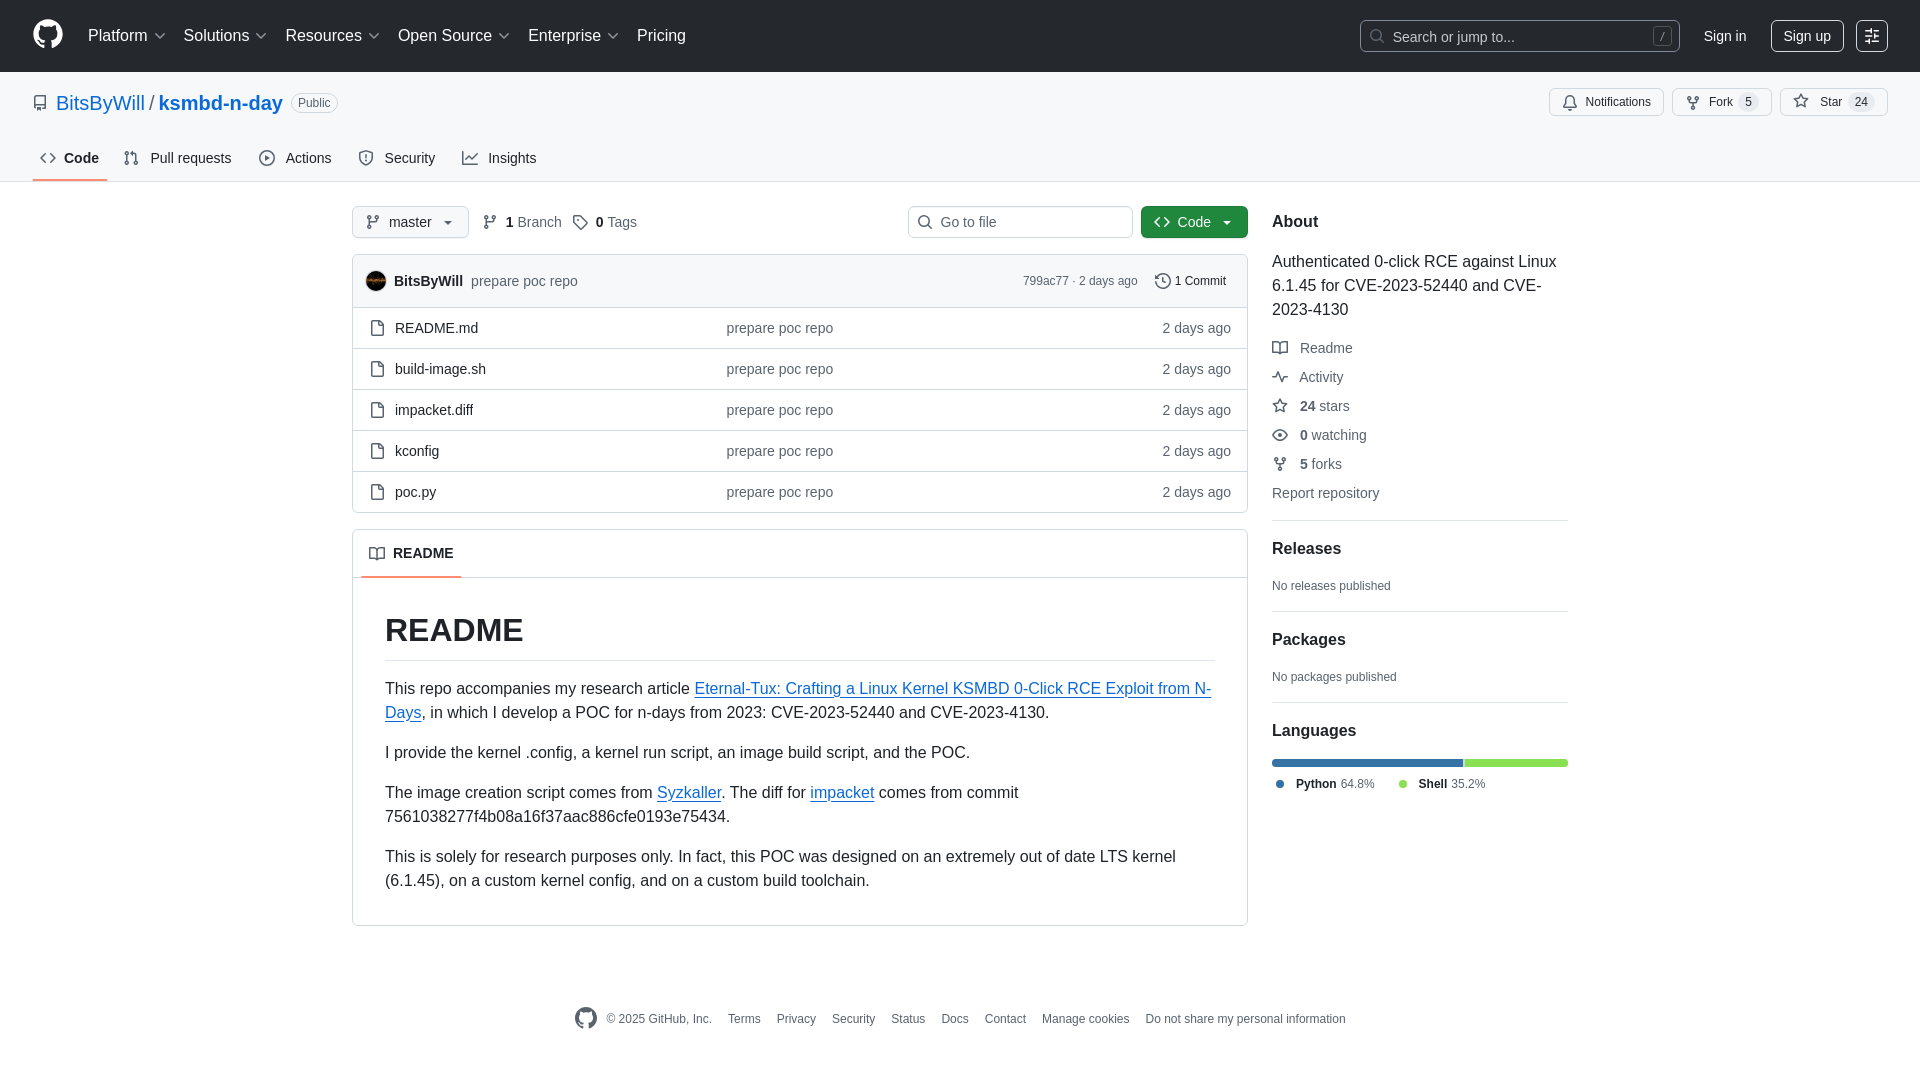Click the file icon beside README.md
This screenshot has height=1080, width=1920.
(377, 328)
